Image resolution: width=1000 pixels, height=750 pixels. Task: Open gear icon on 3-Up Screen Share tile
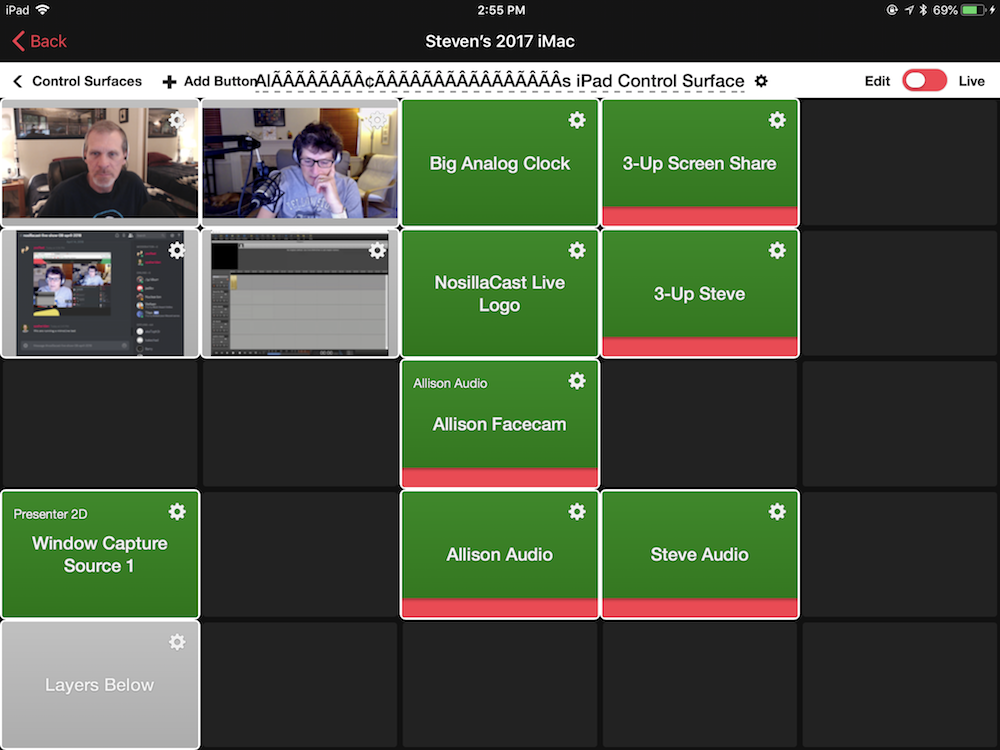coord(777,120)
